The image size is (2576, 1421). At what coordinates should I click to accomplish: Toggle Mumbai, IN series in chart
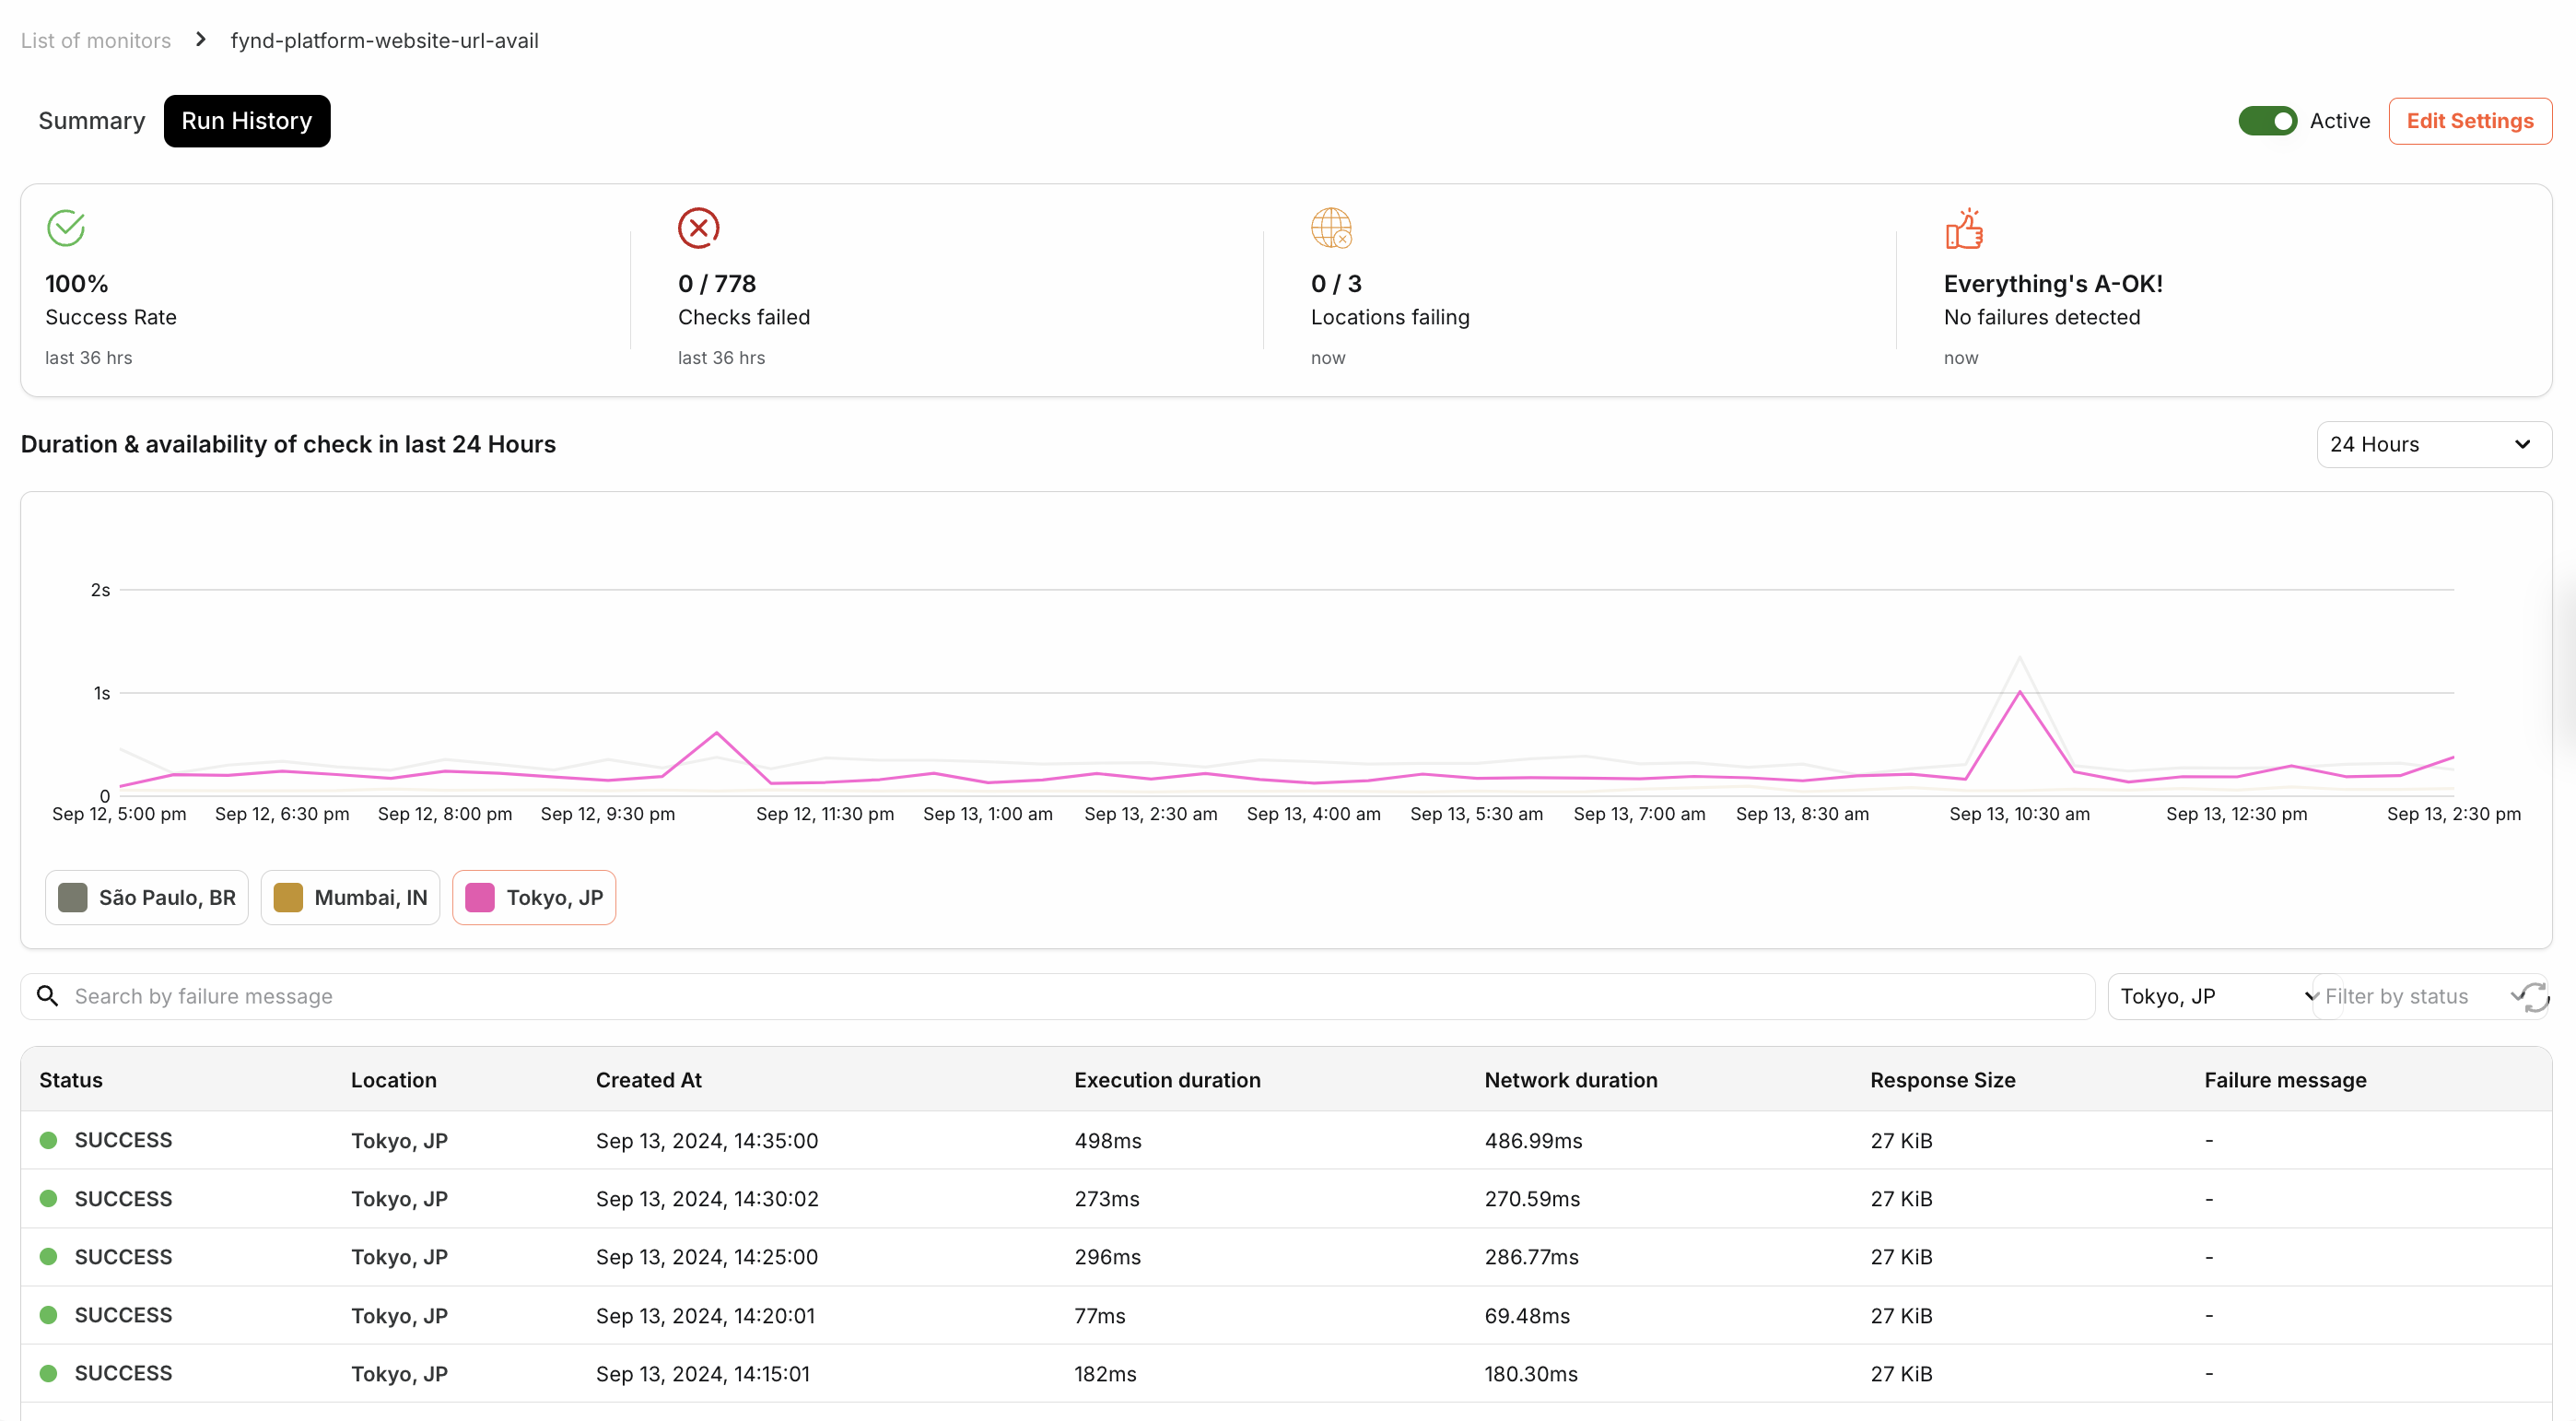350,897
